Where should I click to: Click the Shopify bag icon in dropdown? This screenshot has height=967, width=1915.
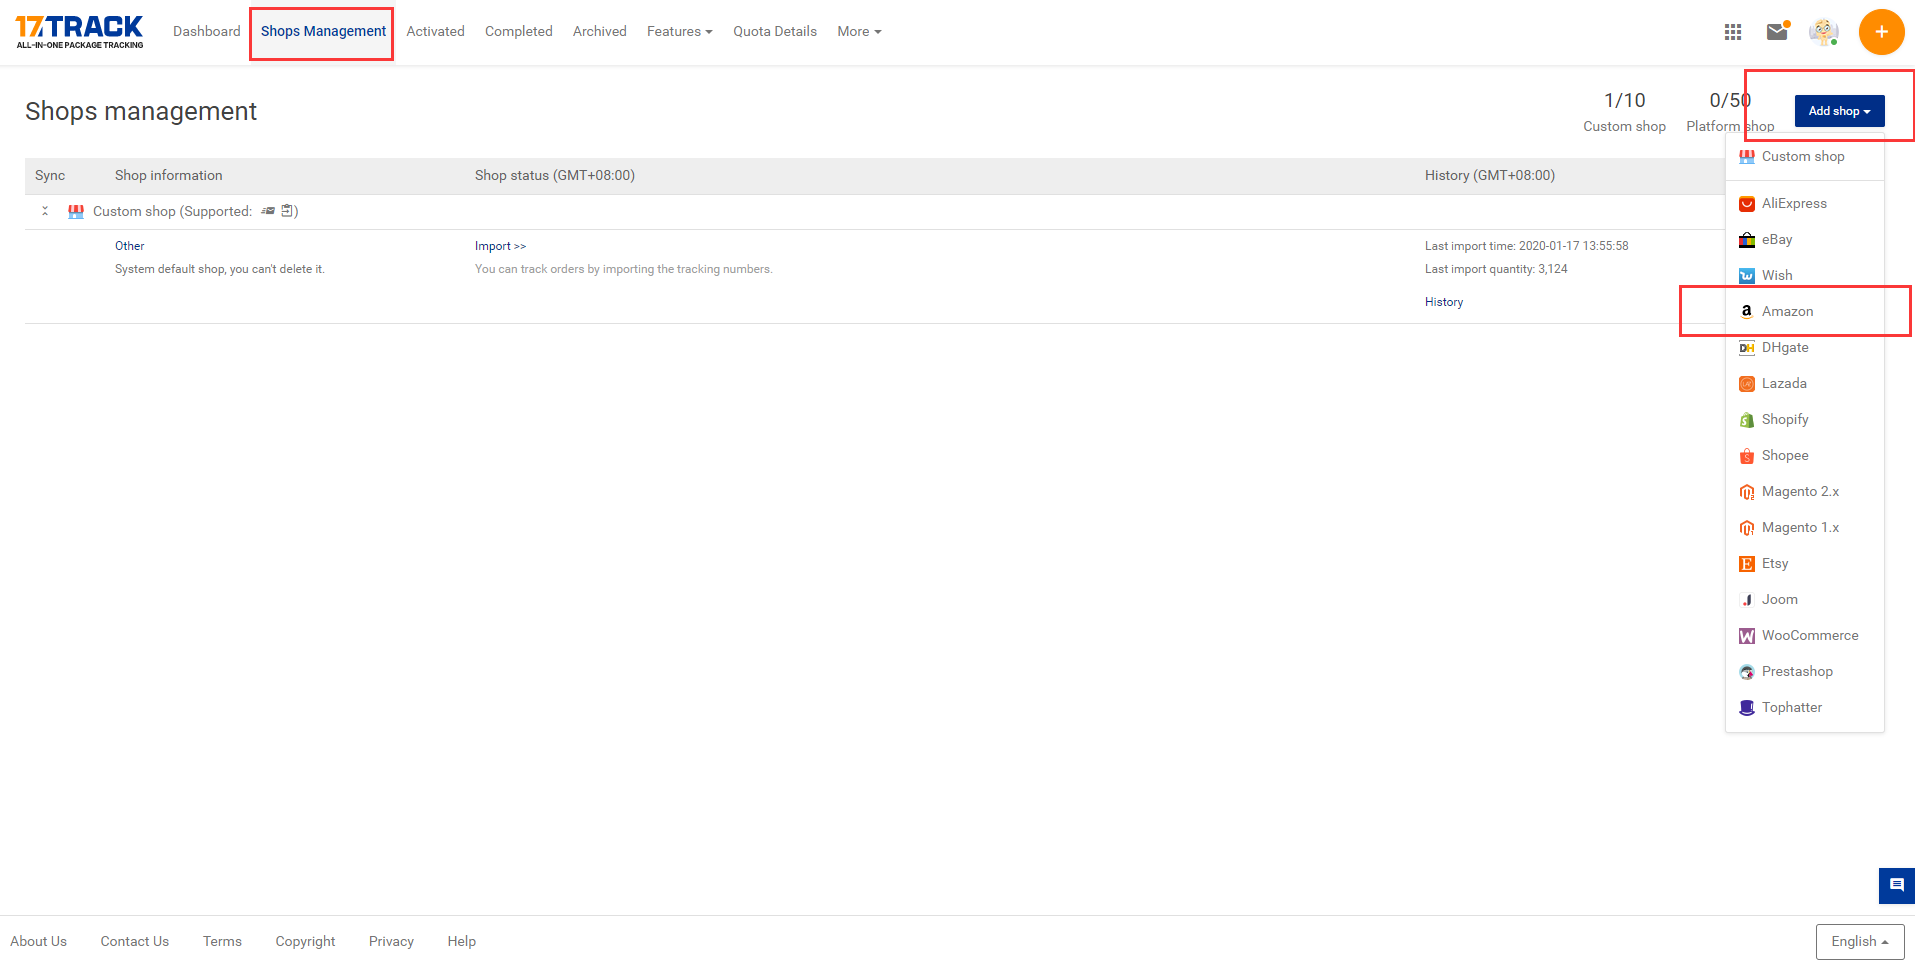point(1747,420)
